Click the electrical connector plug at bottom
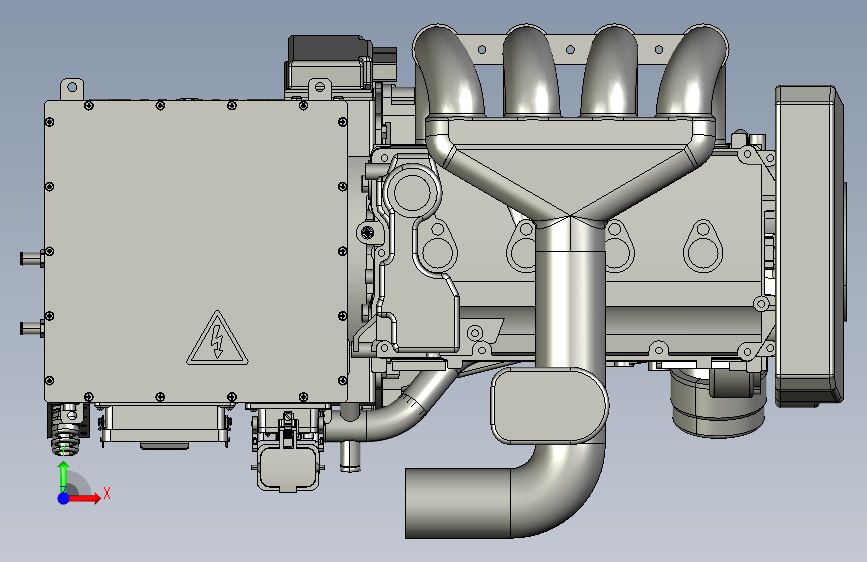 click(288, 468)
